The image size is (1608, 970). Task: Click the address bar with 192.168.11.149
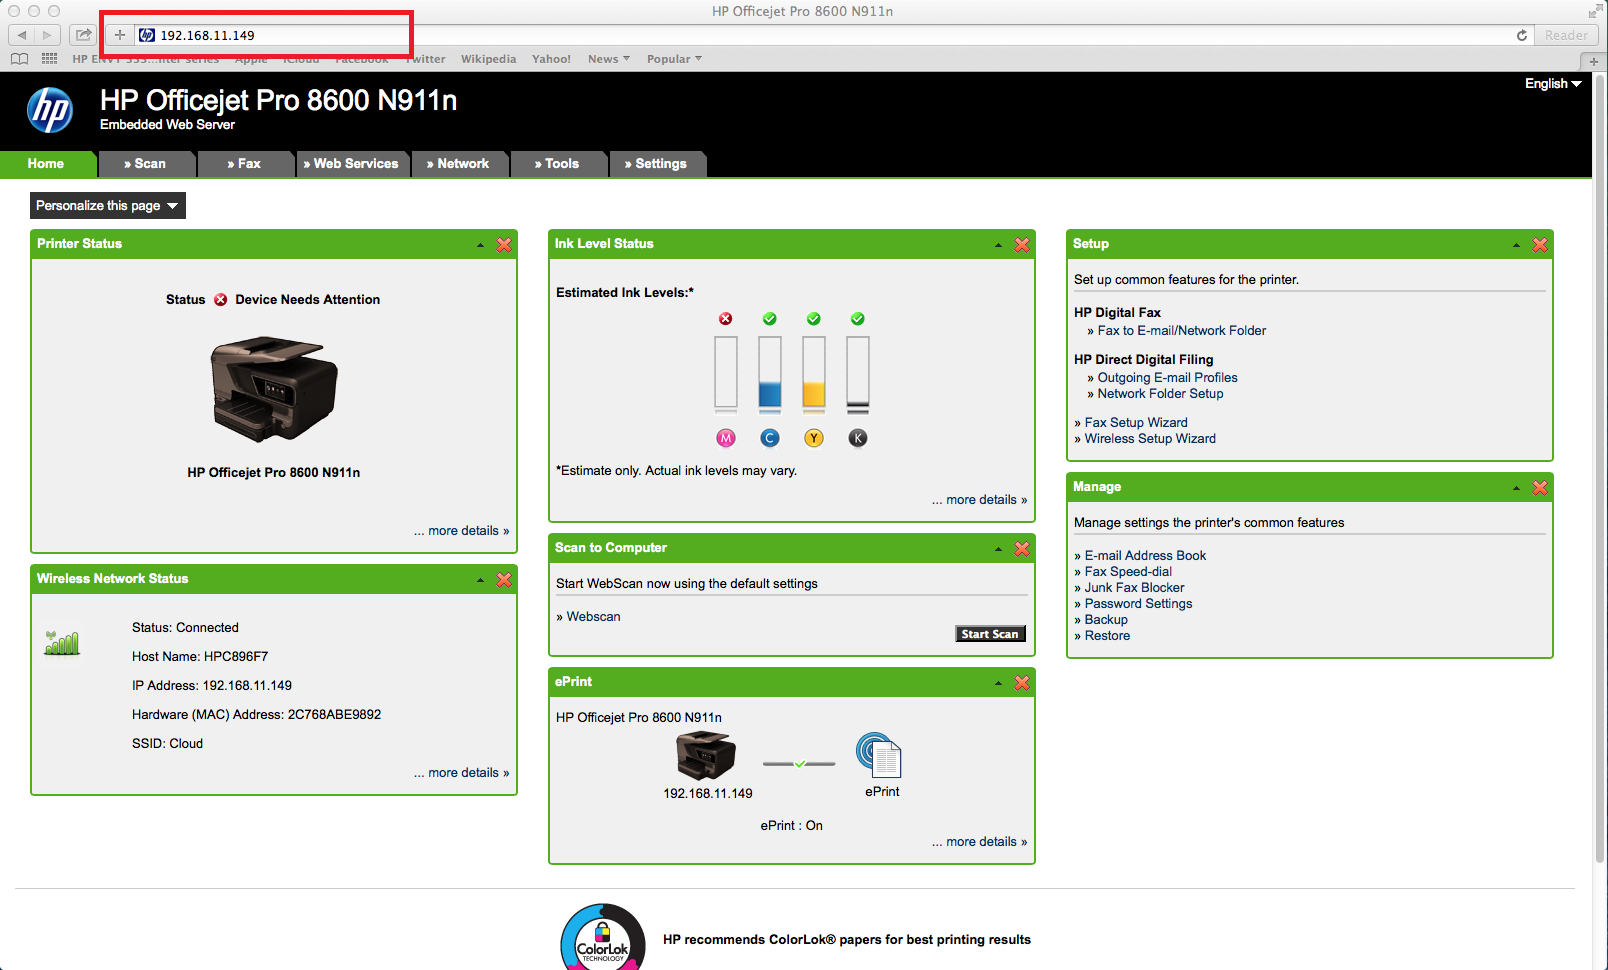point(280,35)
